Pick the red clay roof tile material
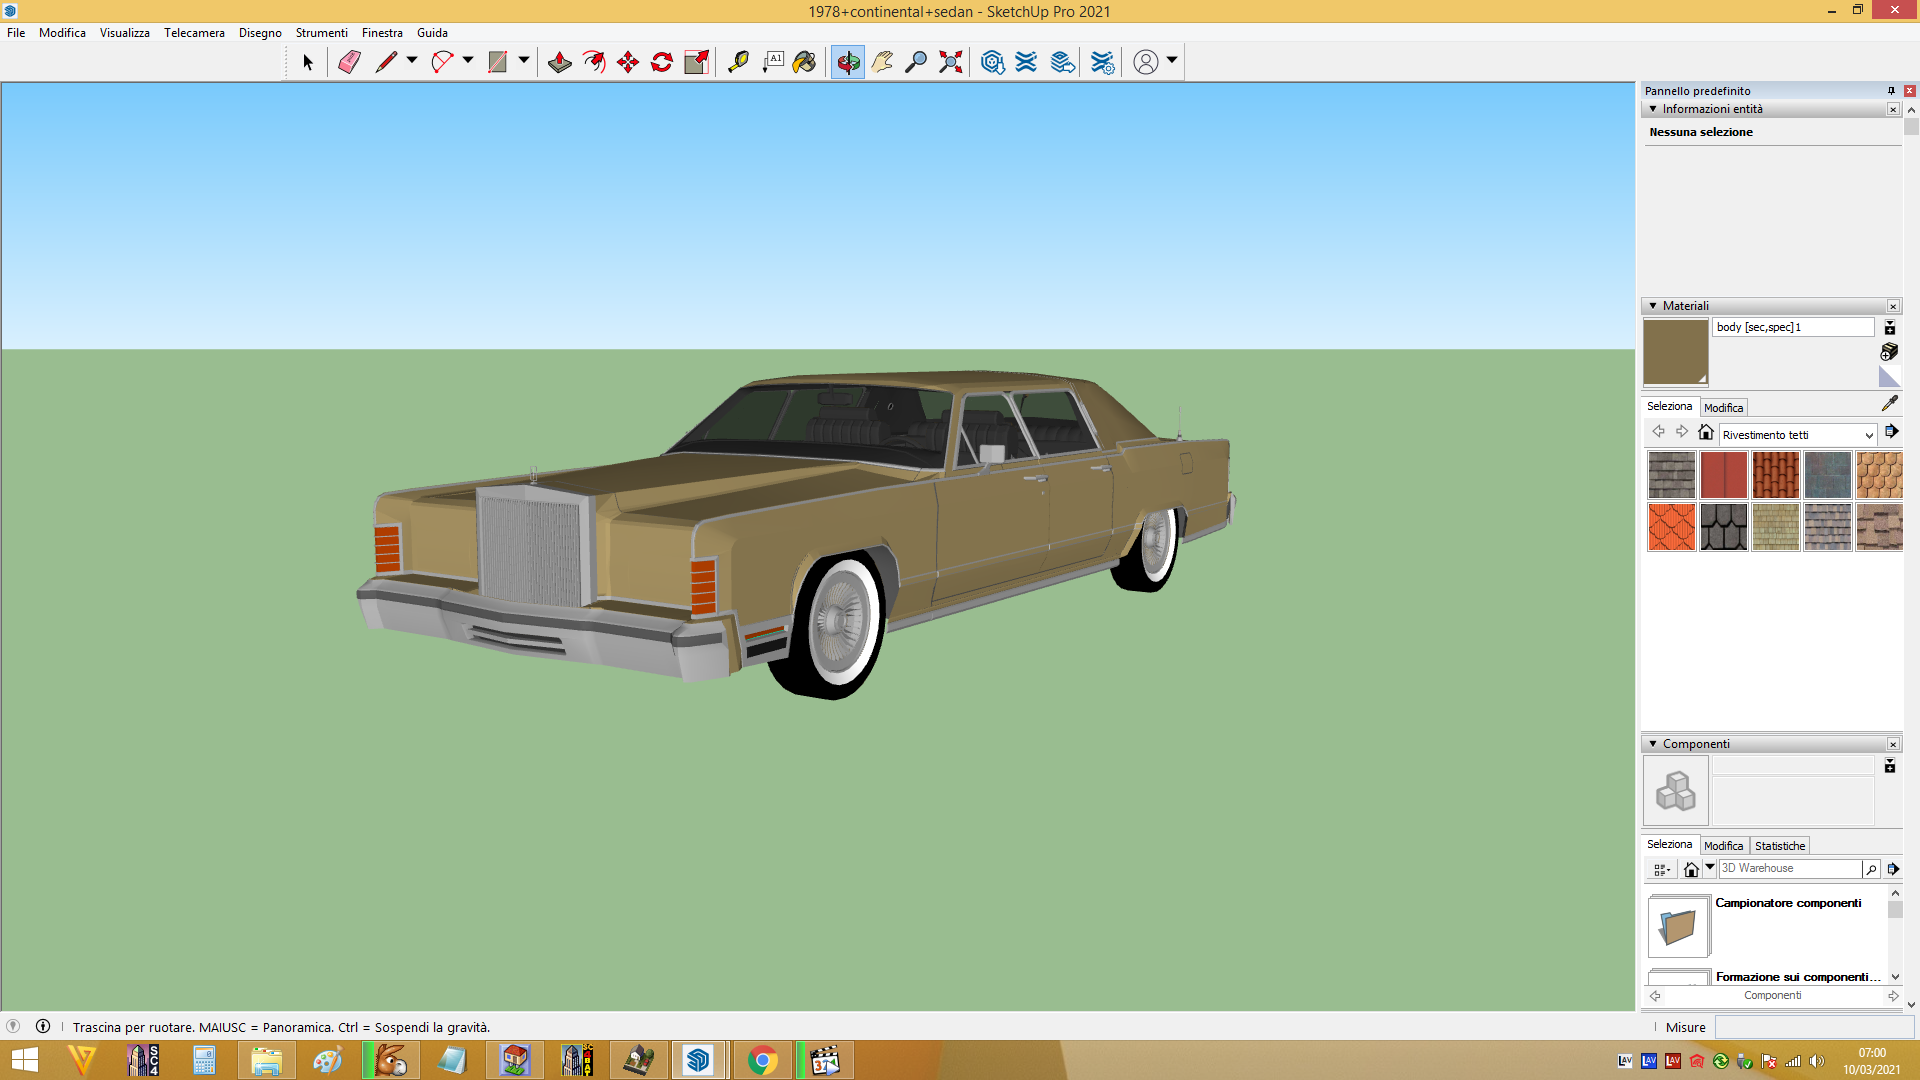Image resolution: width=1920 pixels, height=1080 pixels. (1775, 475)
